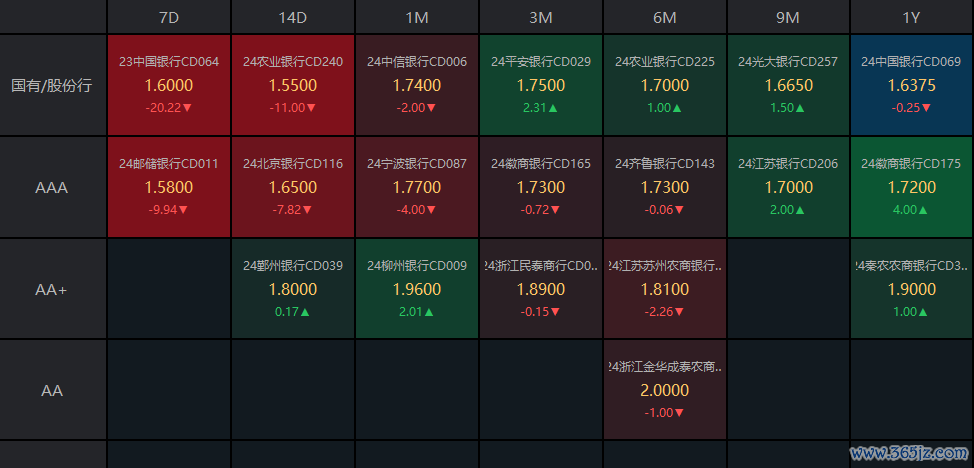Screen dimensions: 974x468
Task: Open the 24江苏银行CD206 cell
Action: tap(788, 187)
